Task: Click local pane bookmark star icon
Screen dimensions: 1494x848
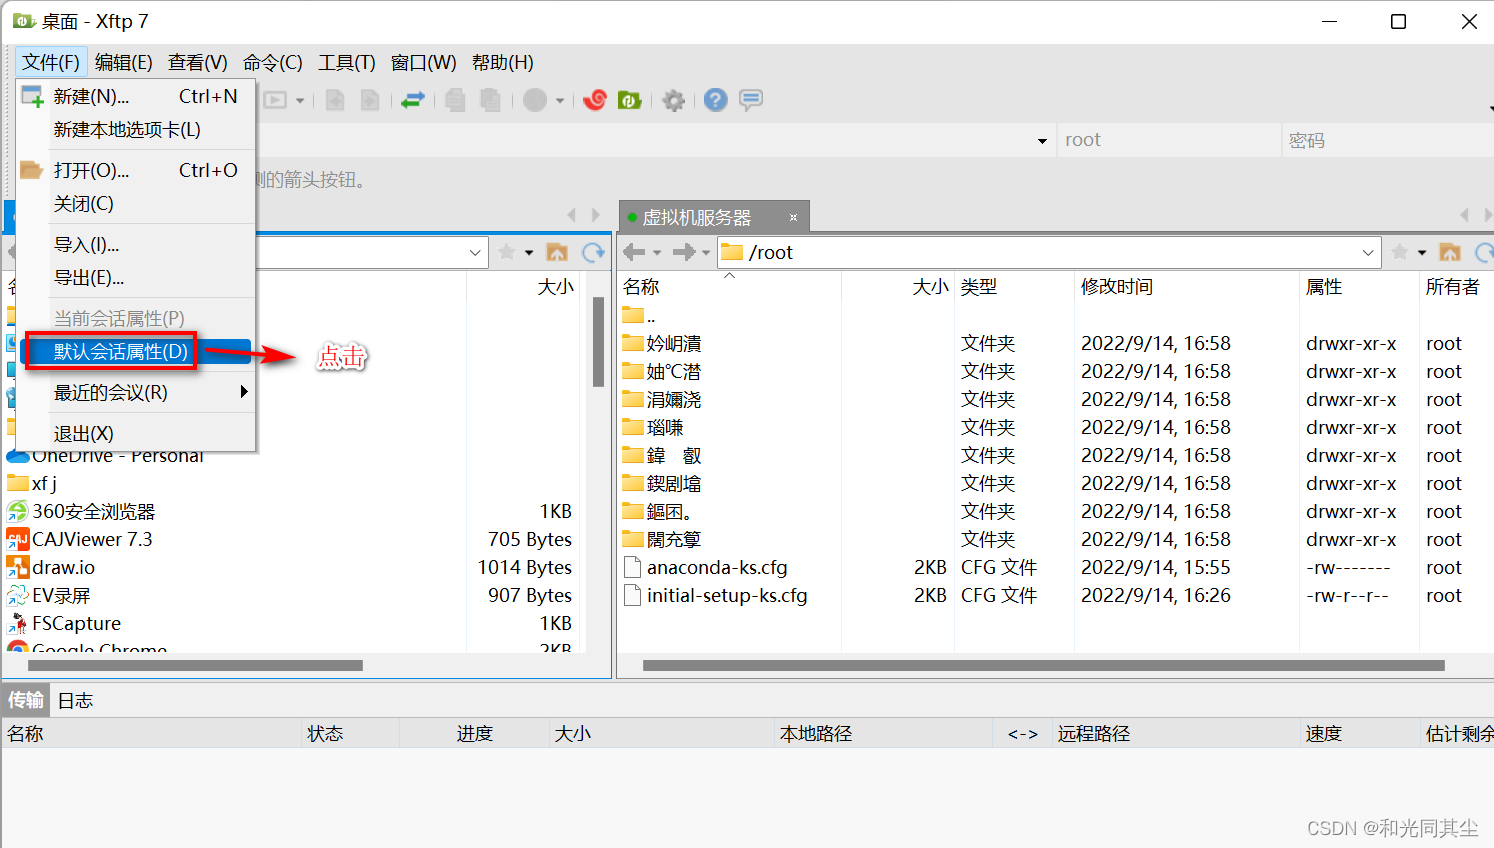Action: (507, 252)
